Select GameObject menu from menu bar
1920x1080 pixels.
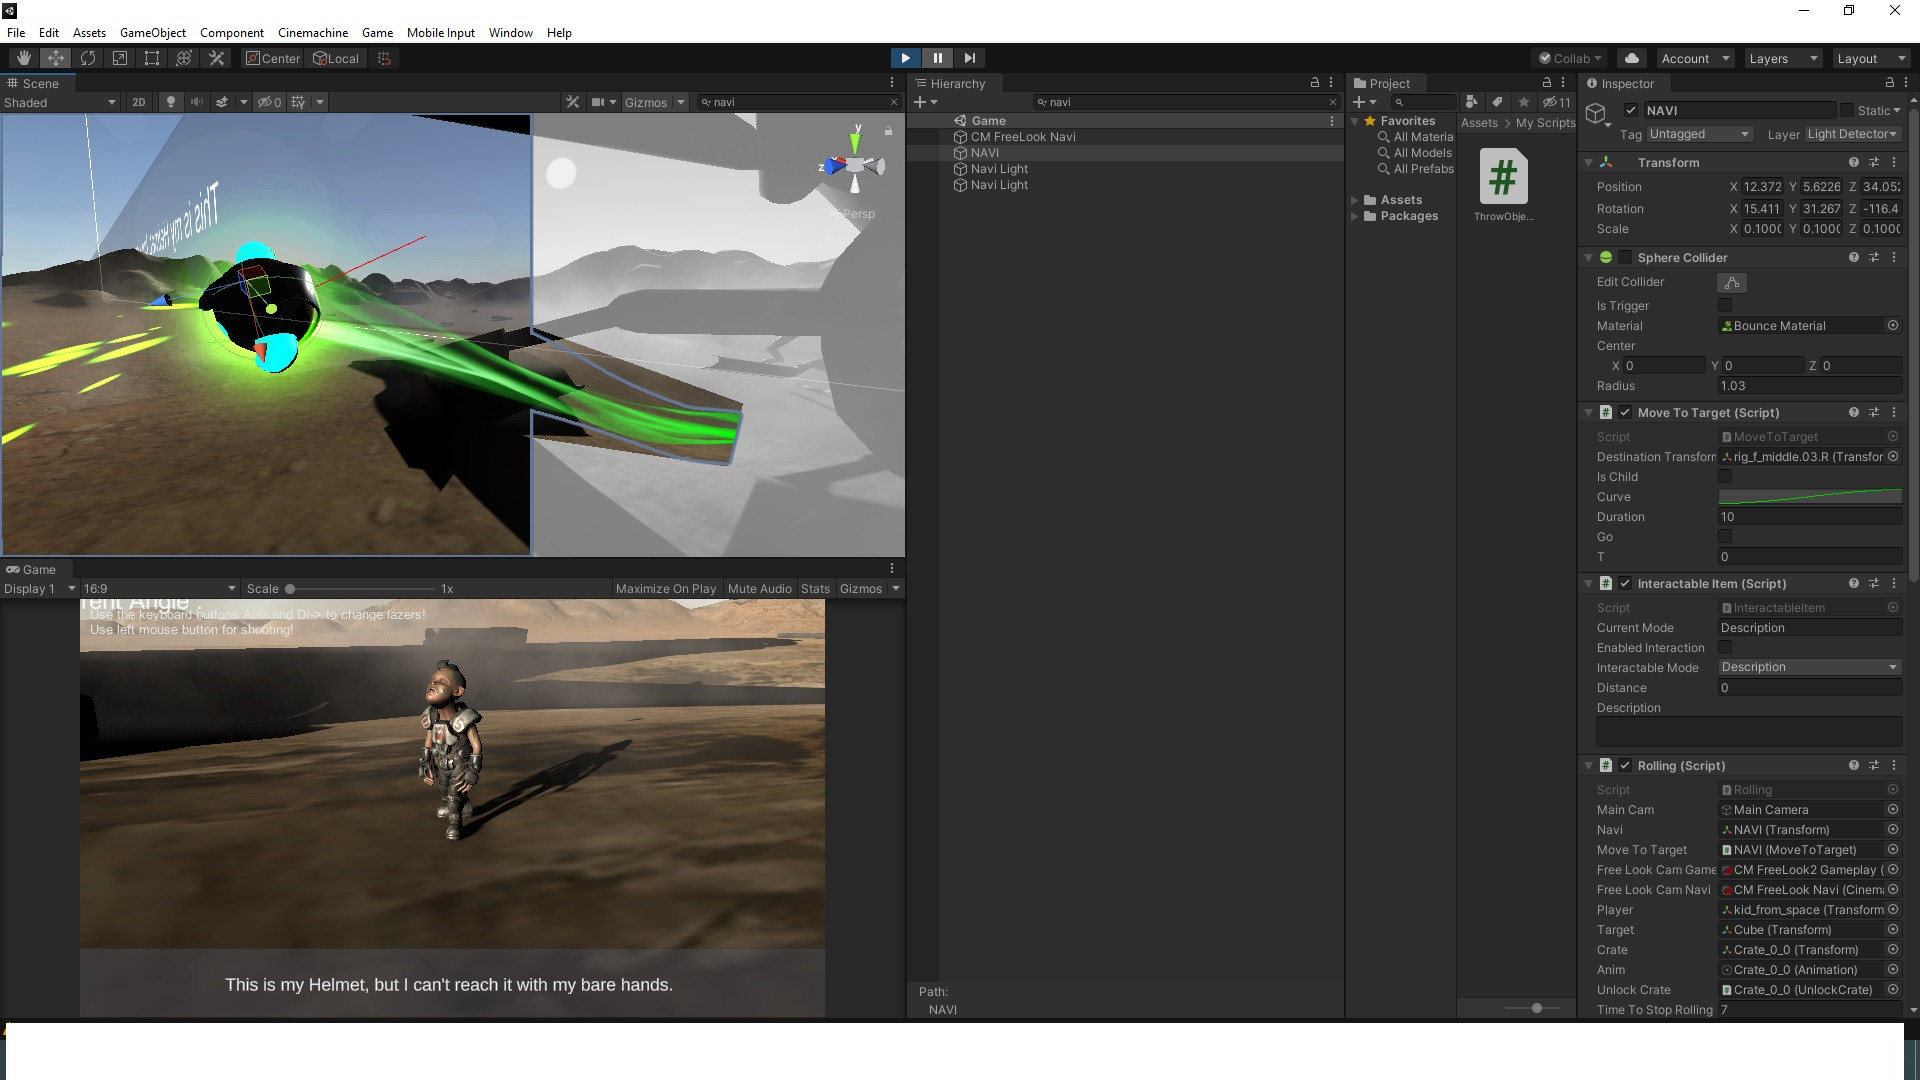click(x=152, y=33)
